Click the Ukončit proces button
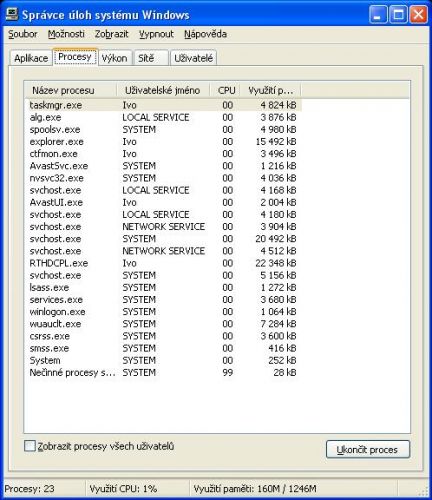 click(368, 449)
